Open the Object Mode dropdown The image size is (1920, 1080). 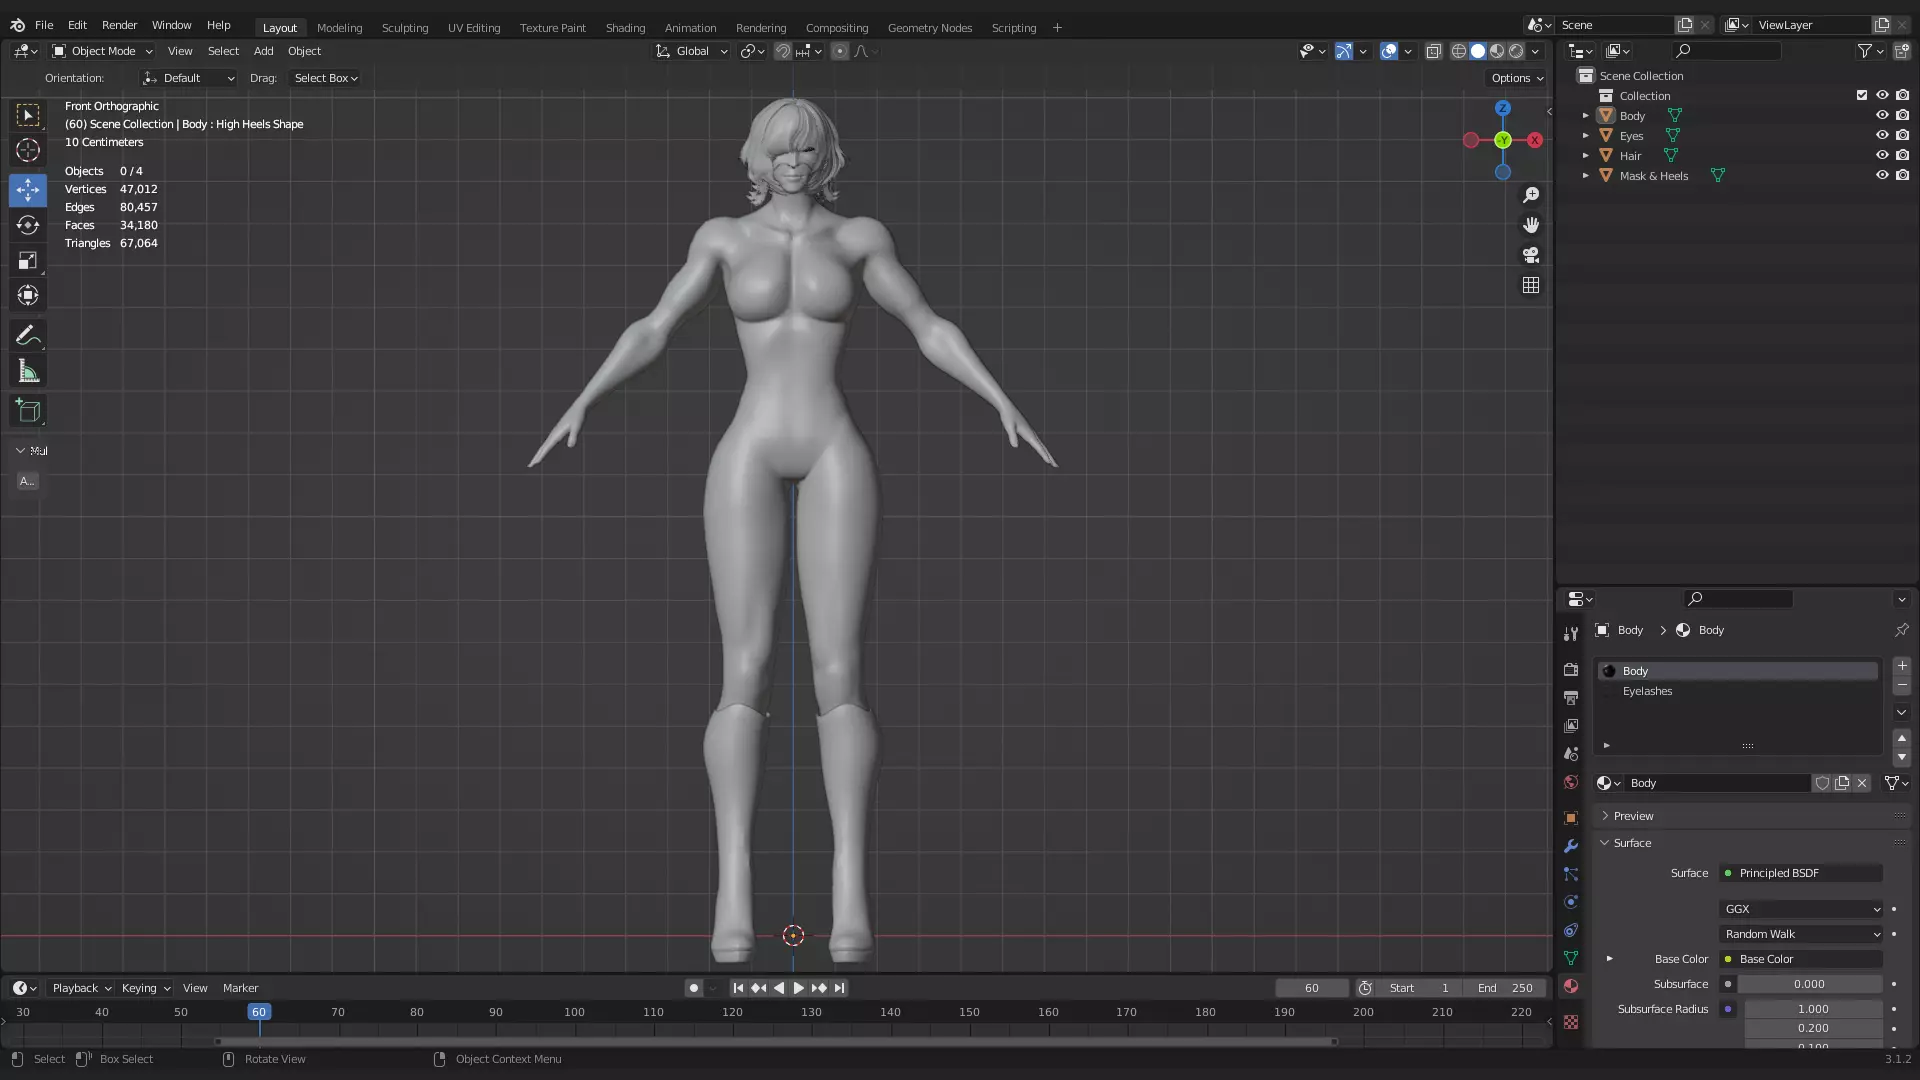tap(103, 51)
